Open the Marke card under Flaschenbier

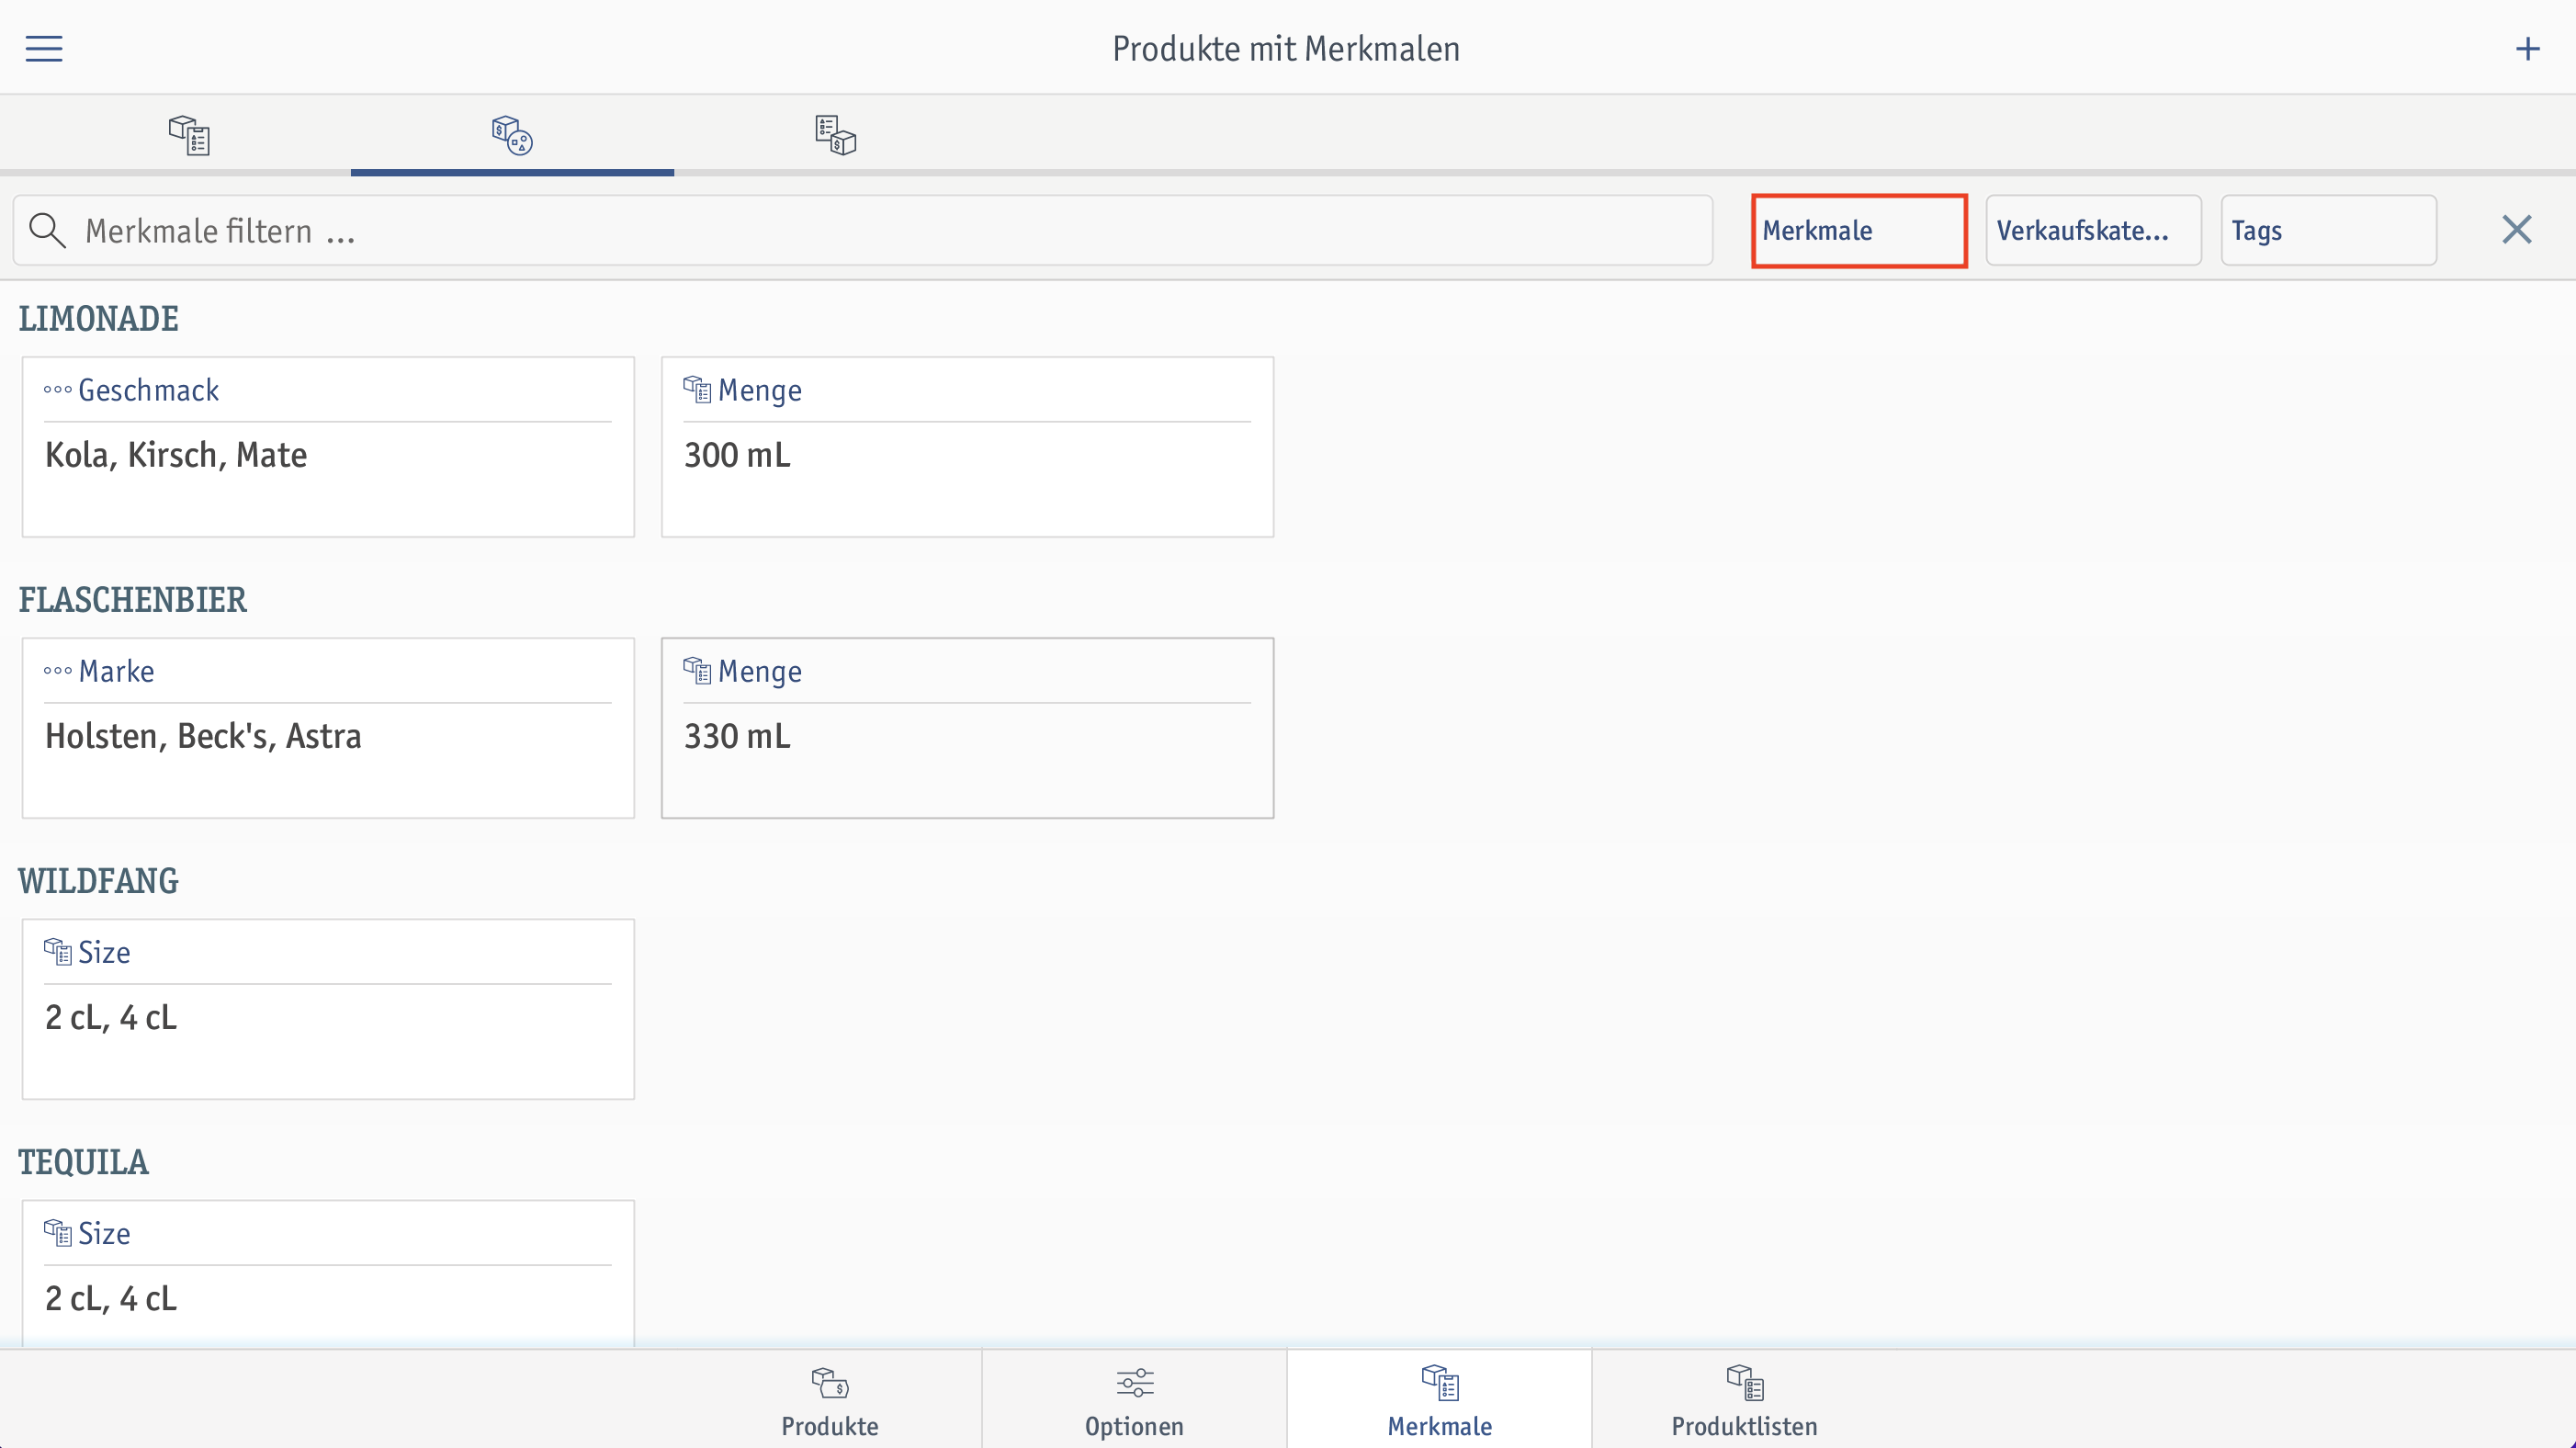click(328, 727)
